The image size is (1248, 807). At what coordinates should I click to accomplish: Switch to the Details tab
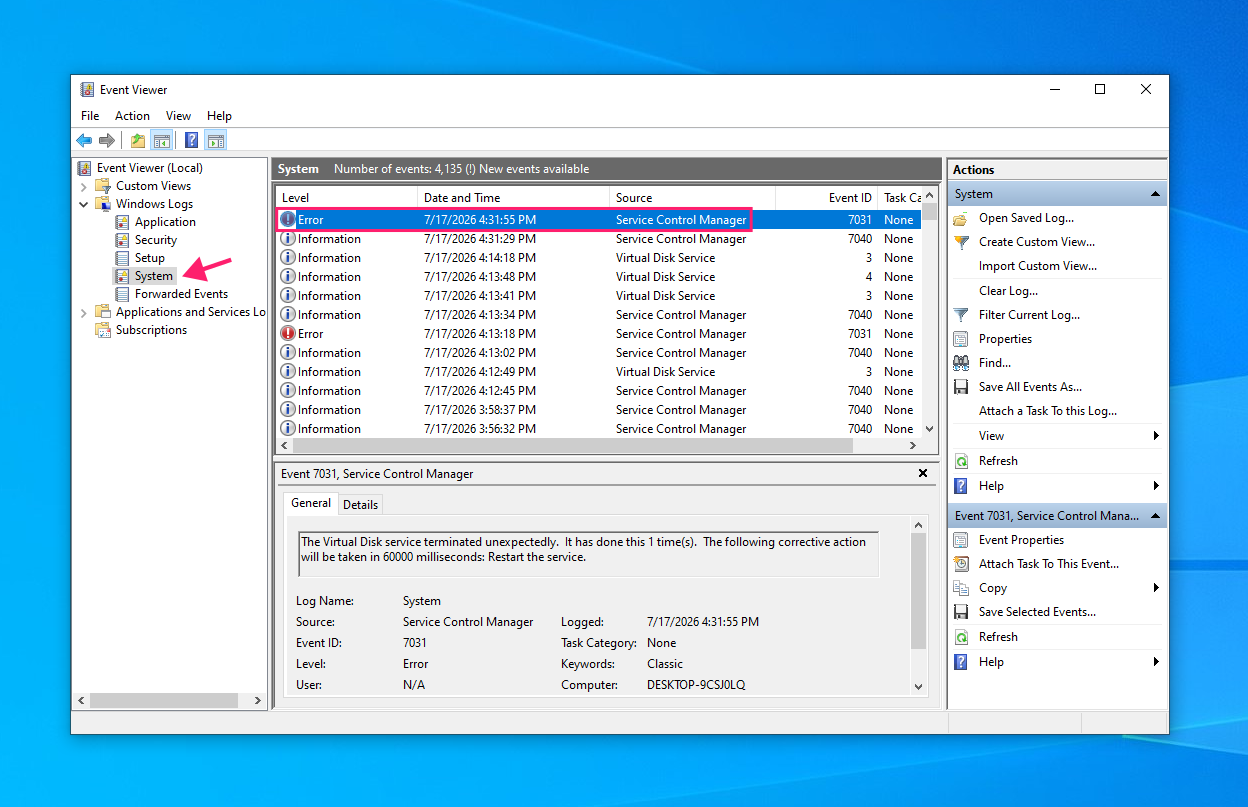coord(361,505)
